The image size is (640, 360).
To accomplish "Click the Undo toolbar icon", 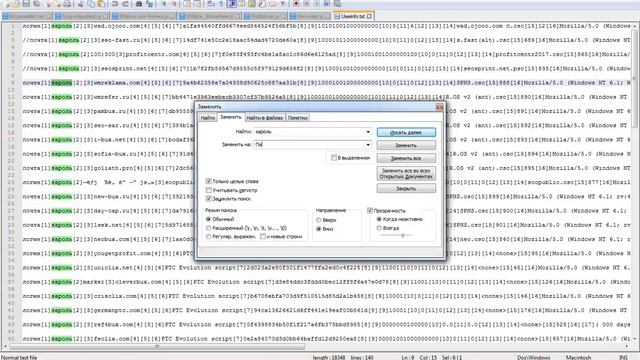I will [x=115, y=4].
